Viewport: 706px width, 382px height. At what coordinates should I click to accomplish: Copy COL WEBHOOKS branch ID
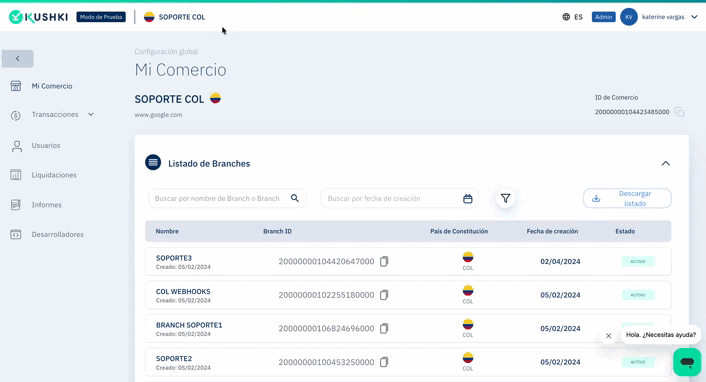384,295
